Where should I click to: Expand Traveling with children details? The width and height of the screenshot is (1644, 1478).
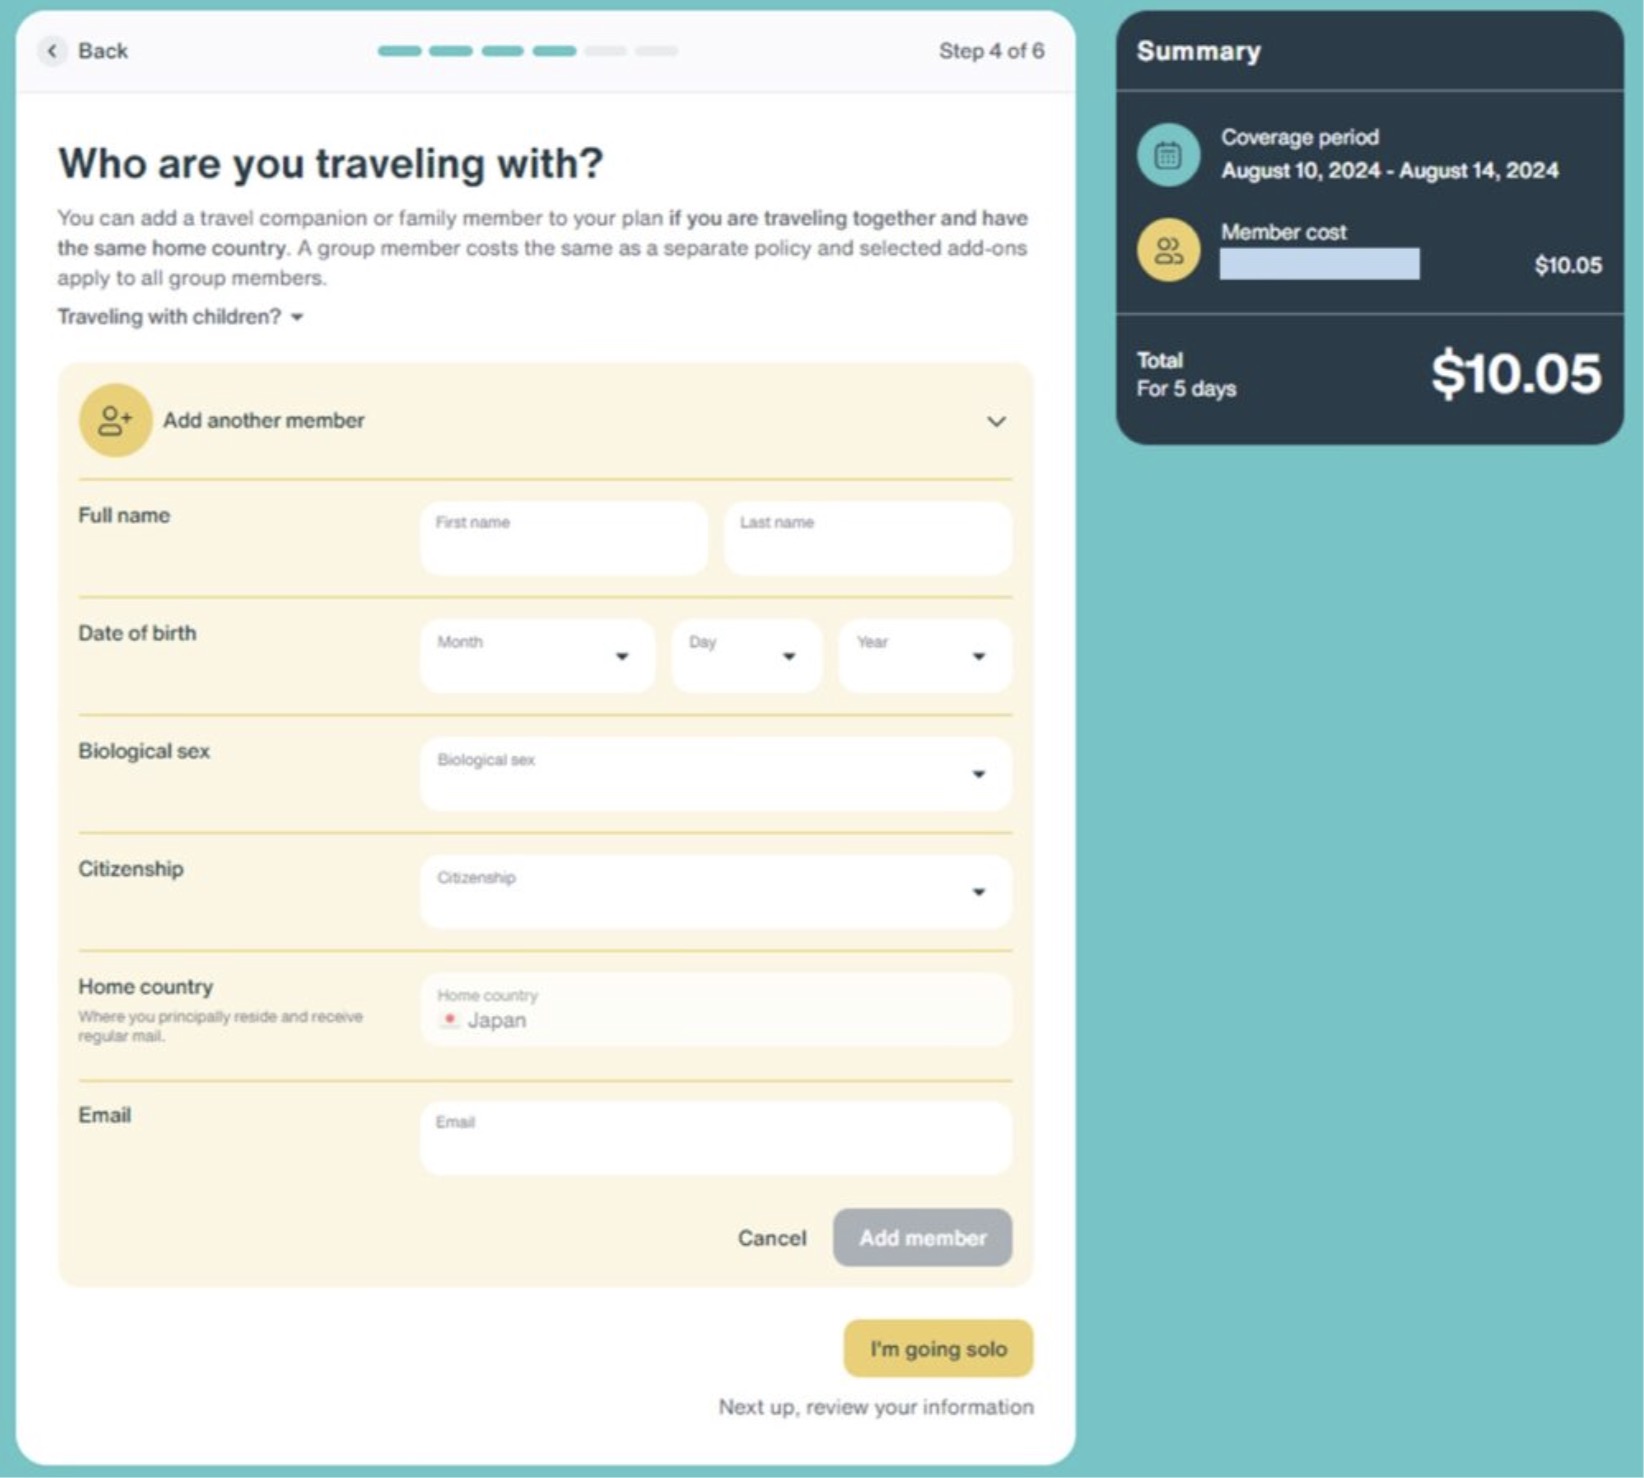pyautogui.click(x=180, y=317)
